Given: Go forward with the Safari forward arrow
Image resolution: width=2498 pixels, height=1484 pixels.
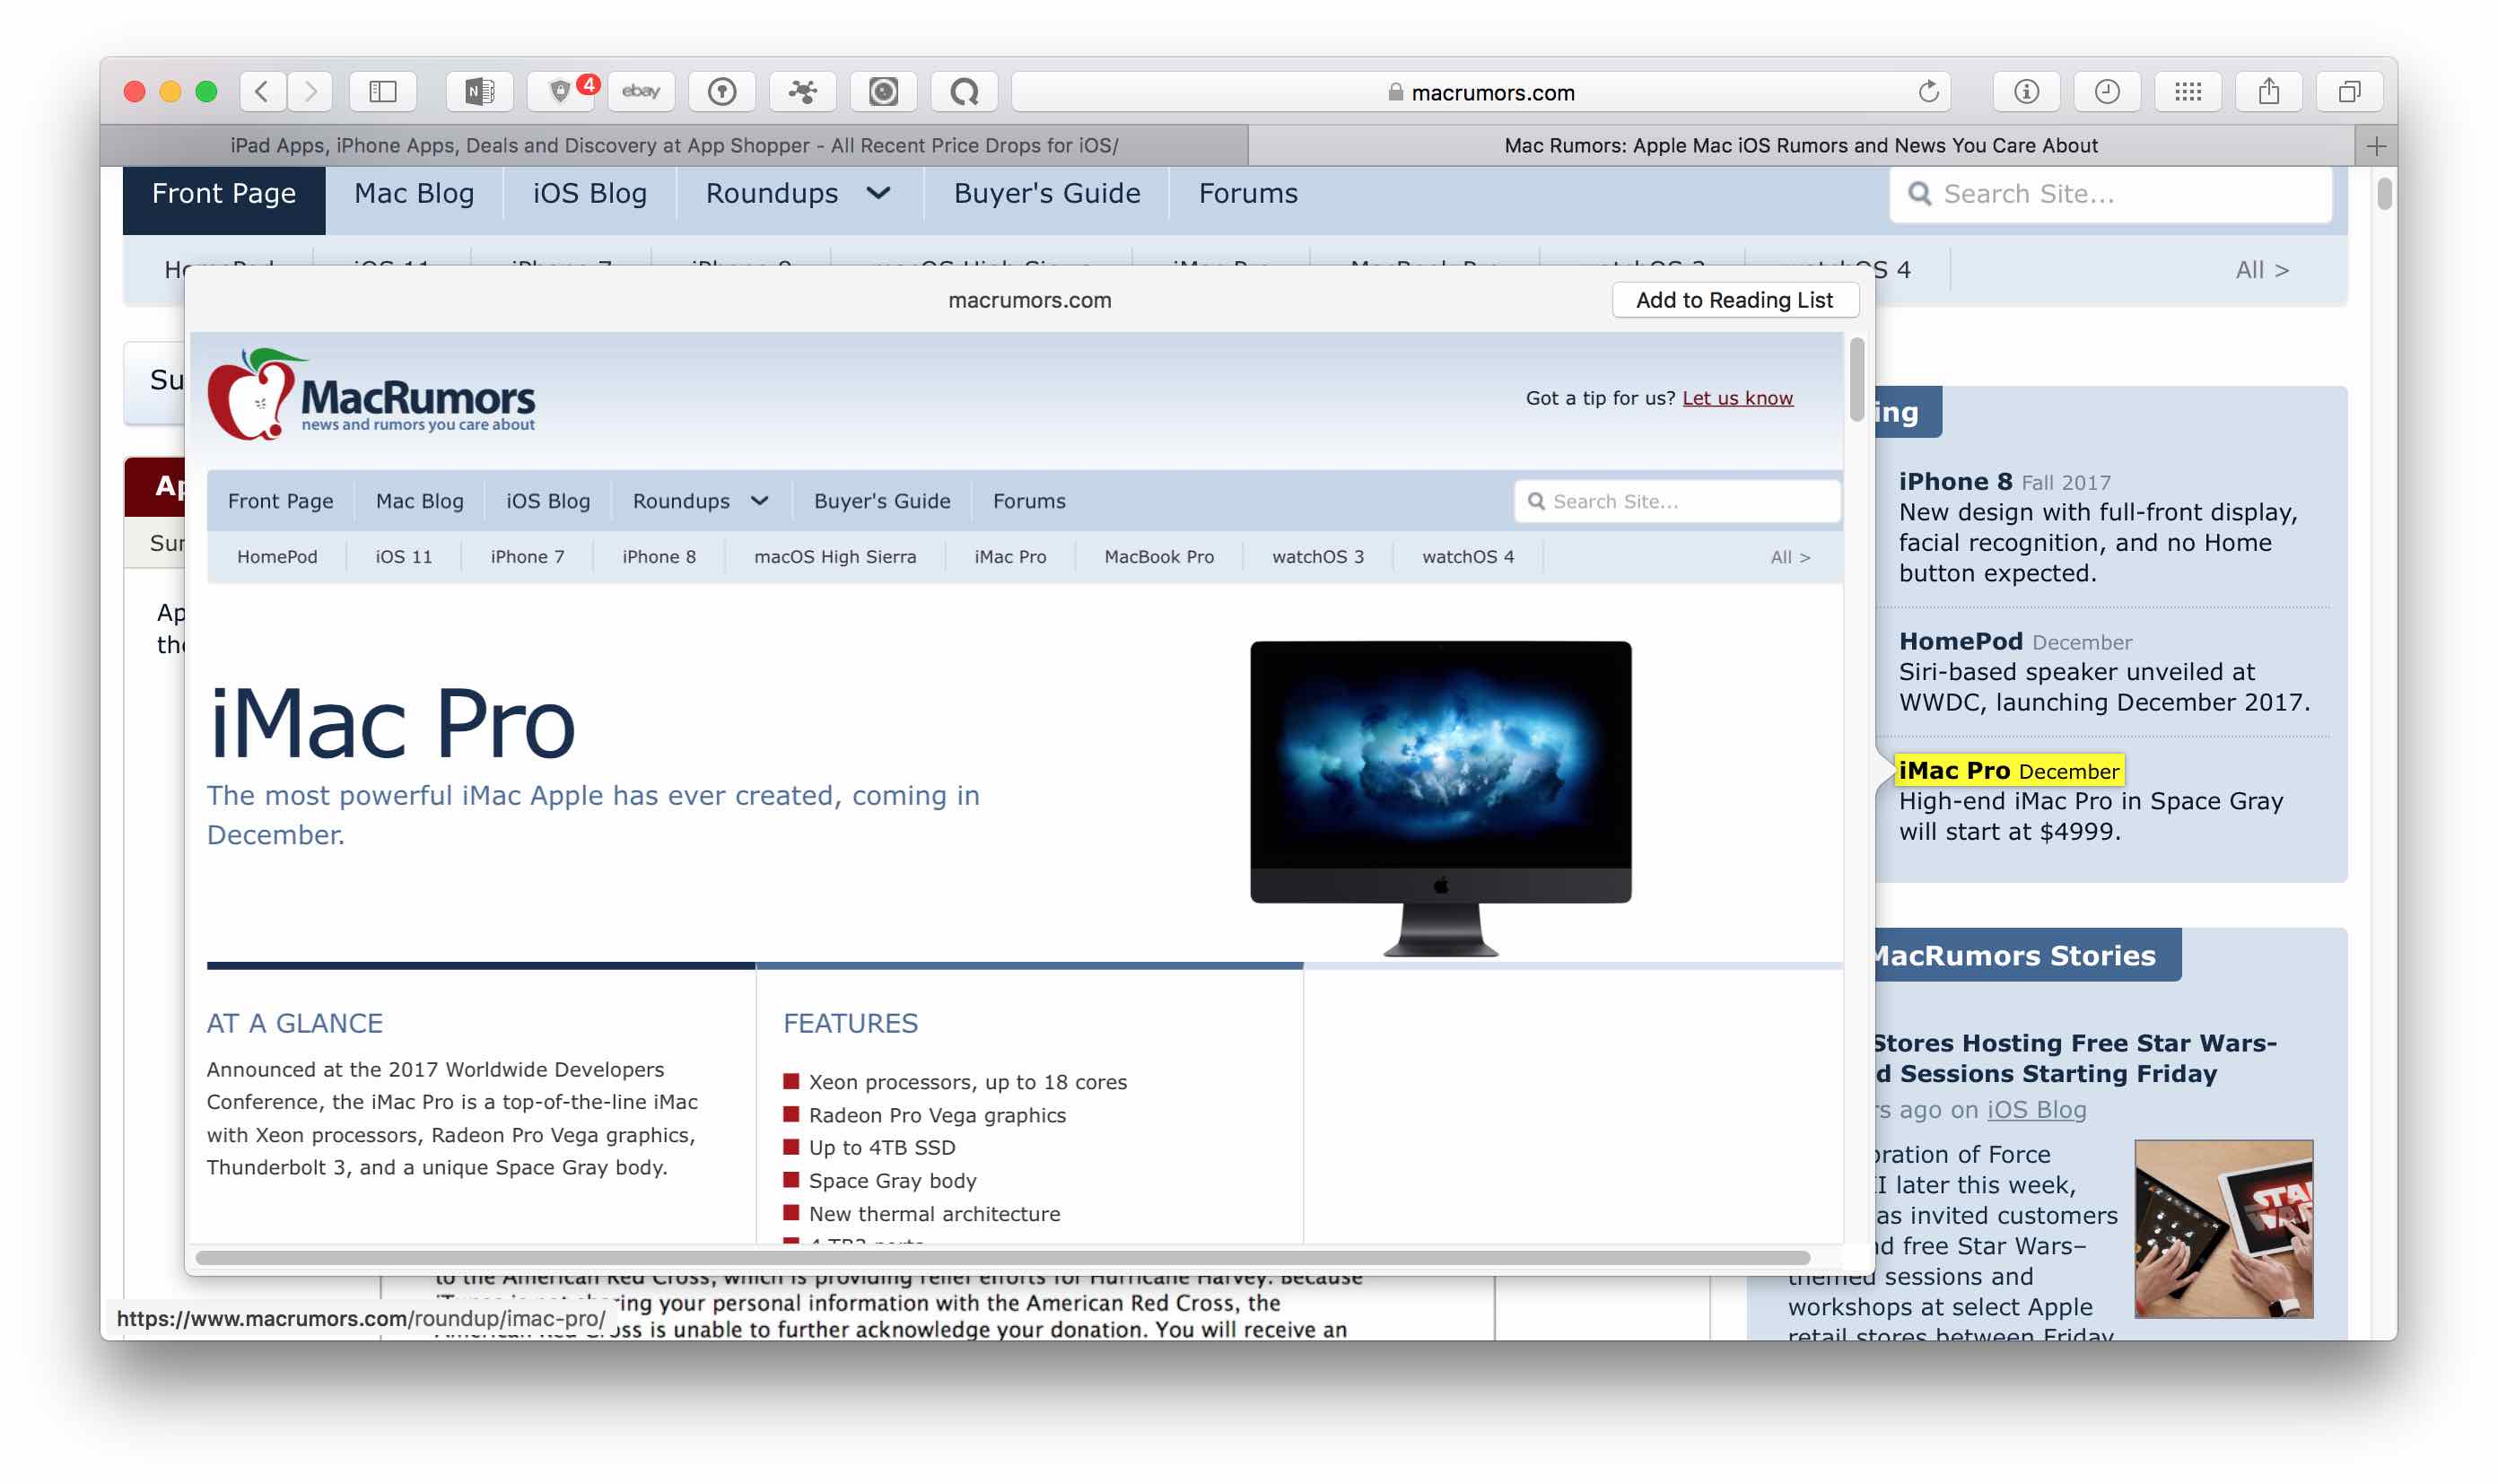Looking at the screenshot, I should [311, 92].
